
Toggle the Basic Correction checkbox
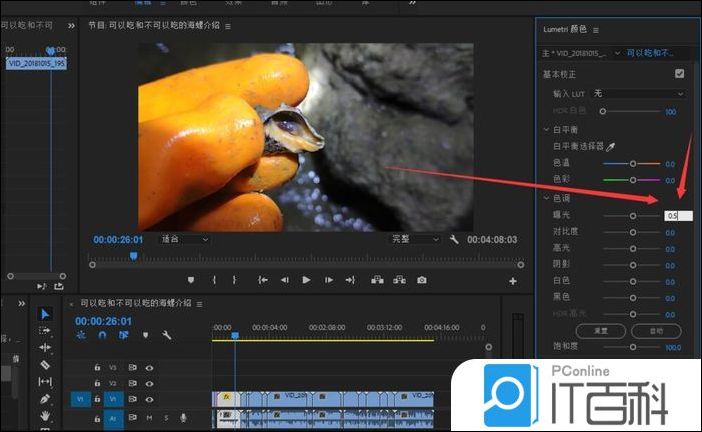680,74
